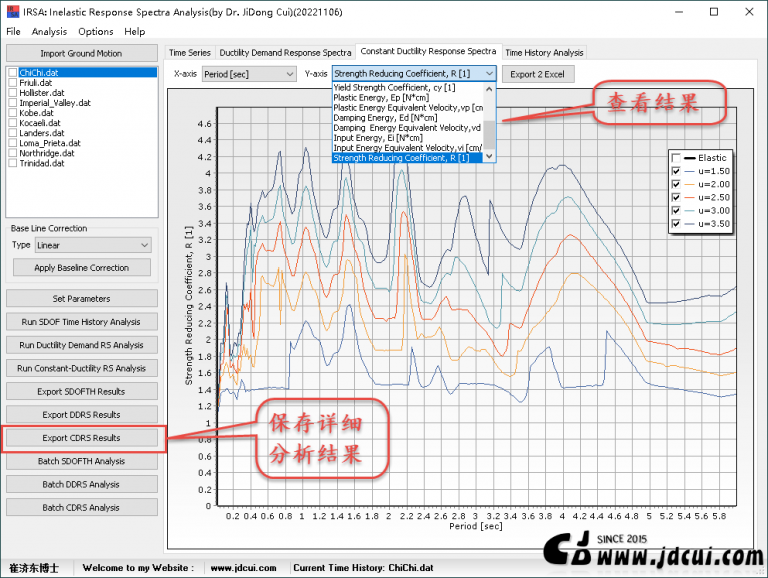The image size is (768, 578).
Task: Click the IRSA app icon in title bar
Action: (x=11, y=11)
